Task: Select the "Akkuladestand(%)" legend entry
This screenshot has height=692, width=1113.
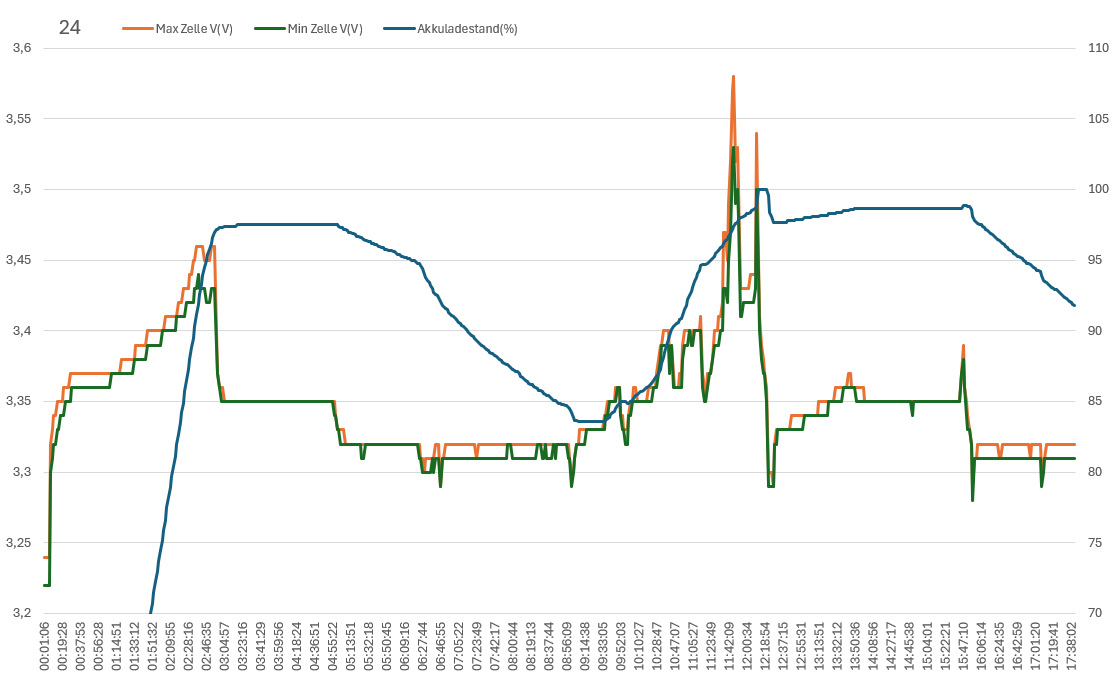Action: click(467, 29)
